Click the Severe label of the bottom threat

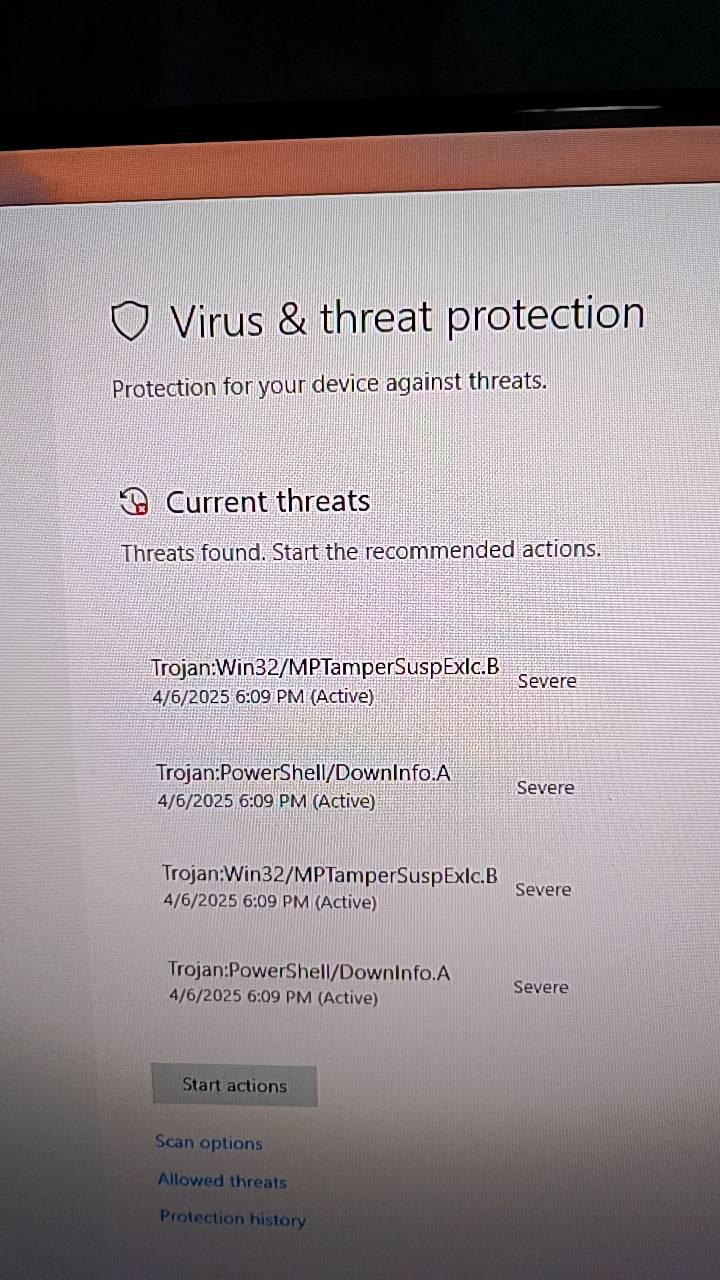[541, 987]
